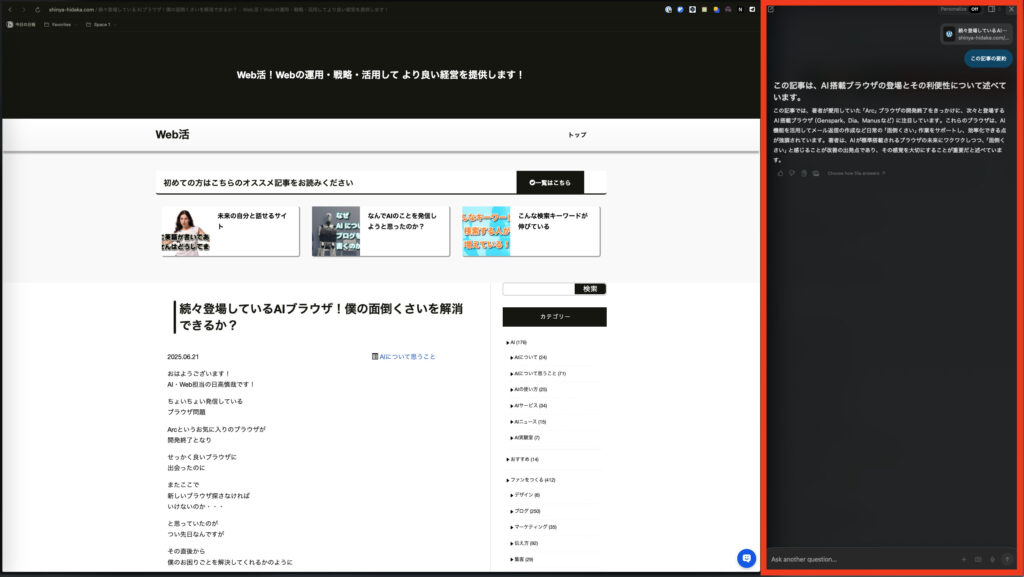1024x577 pixels.
Task: Open the AIについて (24) subcategory
Action: (x=529, y=358)
